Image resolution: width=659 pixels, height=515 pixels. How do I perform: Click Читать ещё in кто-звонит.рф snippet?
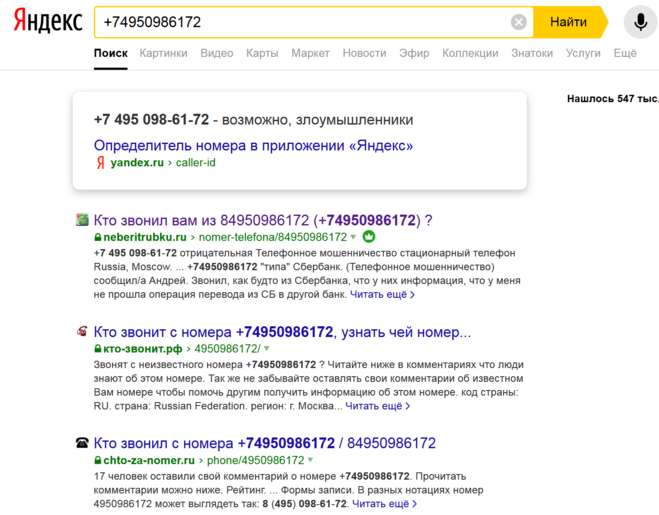click(377, 406)
